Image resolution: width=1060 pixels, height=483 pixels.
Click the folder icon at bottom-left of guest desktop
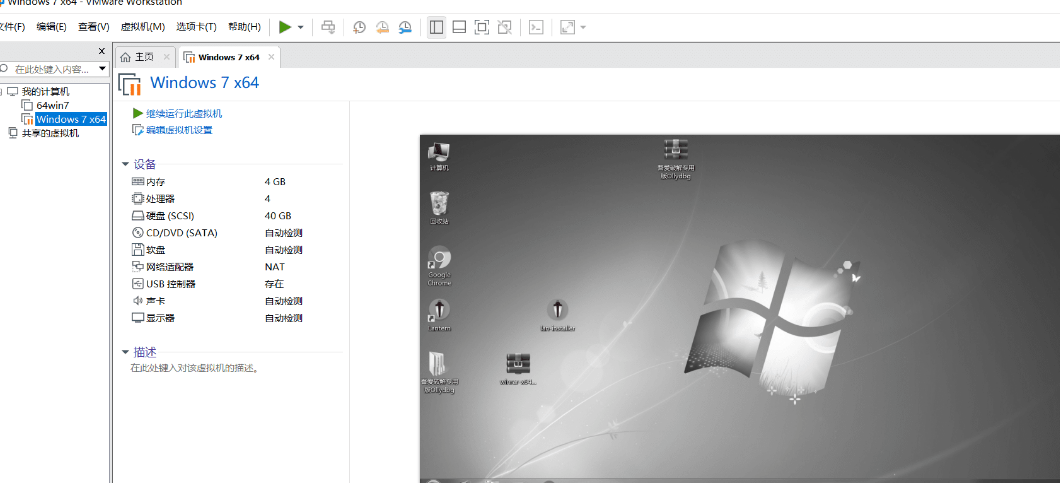click(438, 372)
